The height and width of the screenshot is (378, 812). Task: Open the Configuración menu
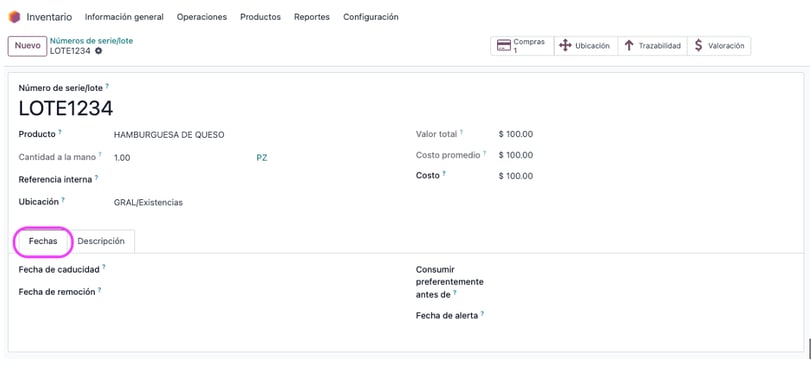click(371, 17)
